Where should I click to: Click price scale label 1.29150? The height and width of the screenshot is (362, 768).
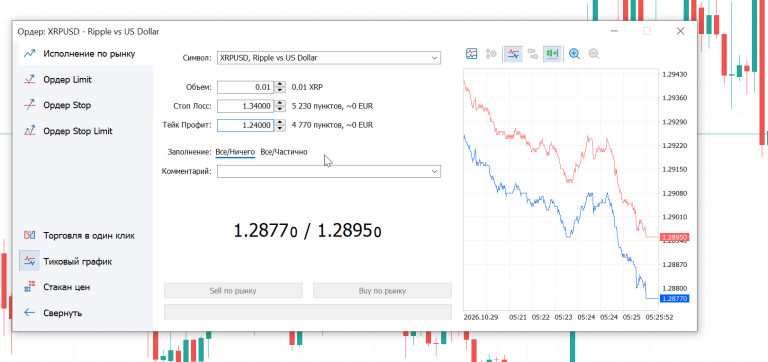click(674, 169)
